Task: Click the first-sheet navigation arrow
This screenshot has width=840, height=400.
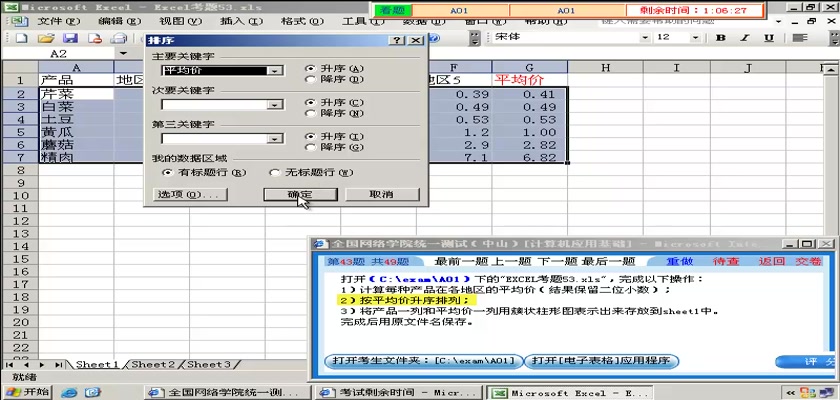Action: 10,365
